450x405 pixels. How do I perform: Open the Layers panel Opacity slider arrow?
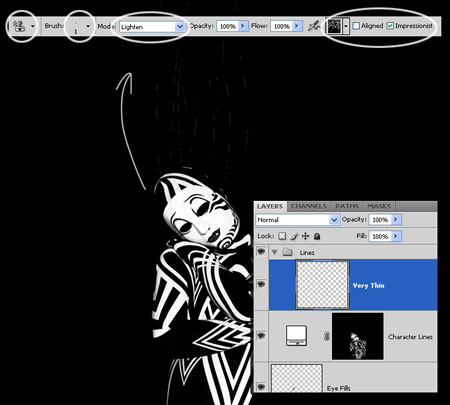(x=396, y=220)
